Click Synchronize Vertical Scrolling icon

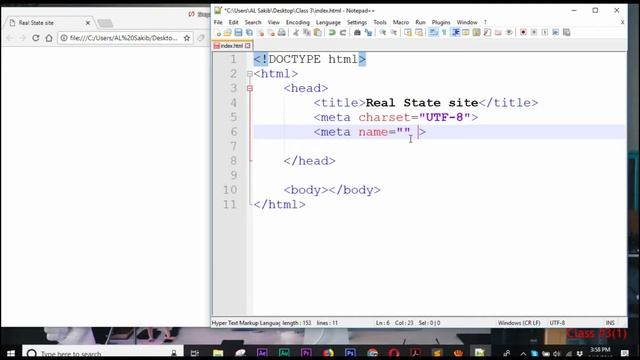(x=408, y=33)
